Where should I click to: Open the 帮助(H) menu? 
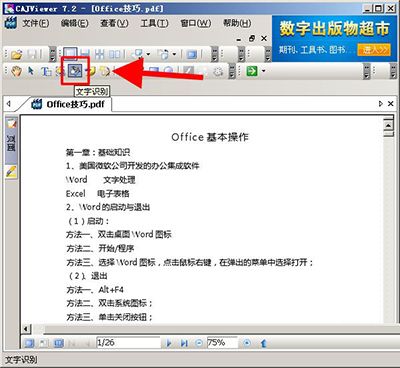tap(237, 23)
